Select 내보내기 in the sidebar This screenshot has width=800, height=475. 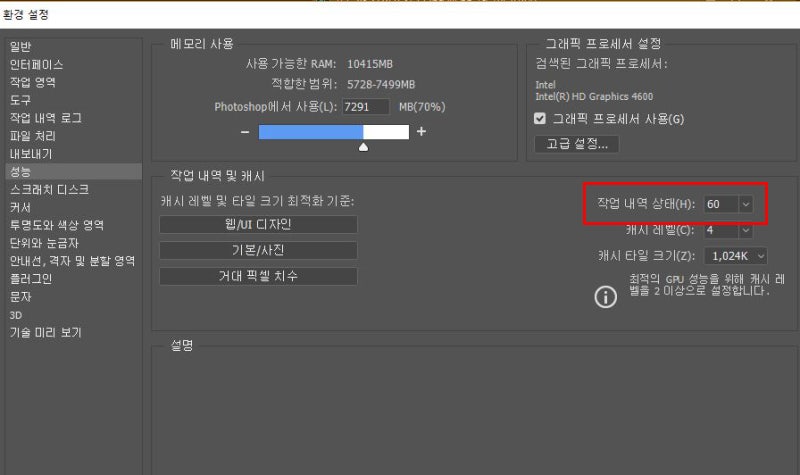(x=31, y=154)
